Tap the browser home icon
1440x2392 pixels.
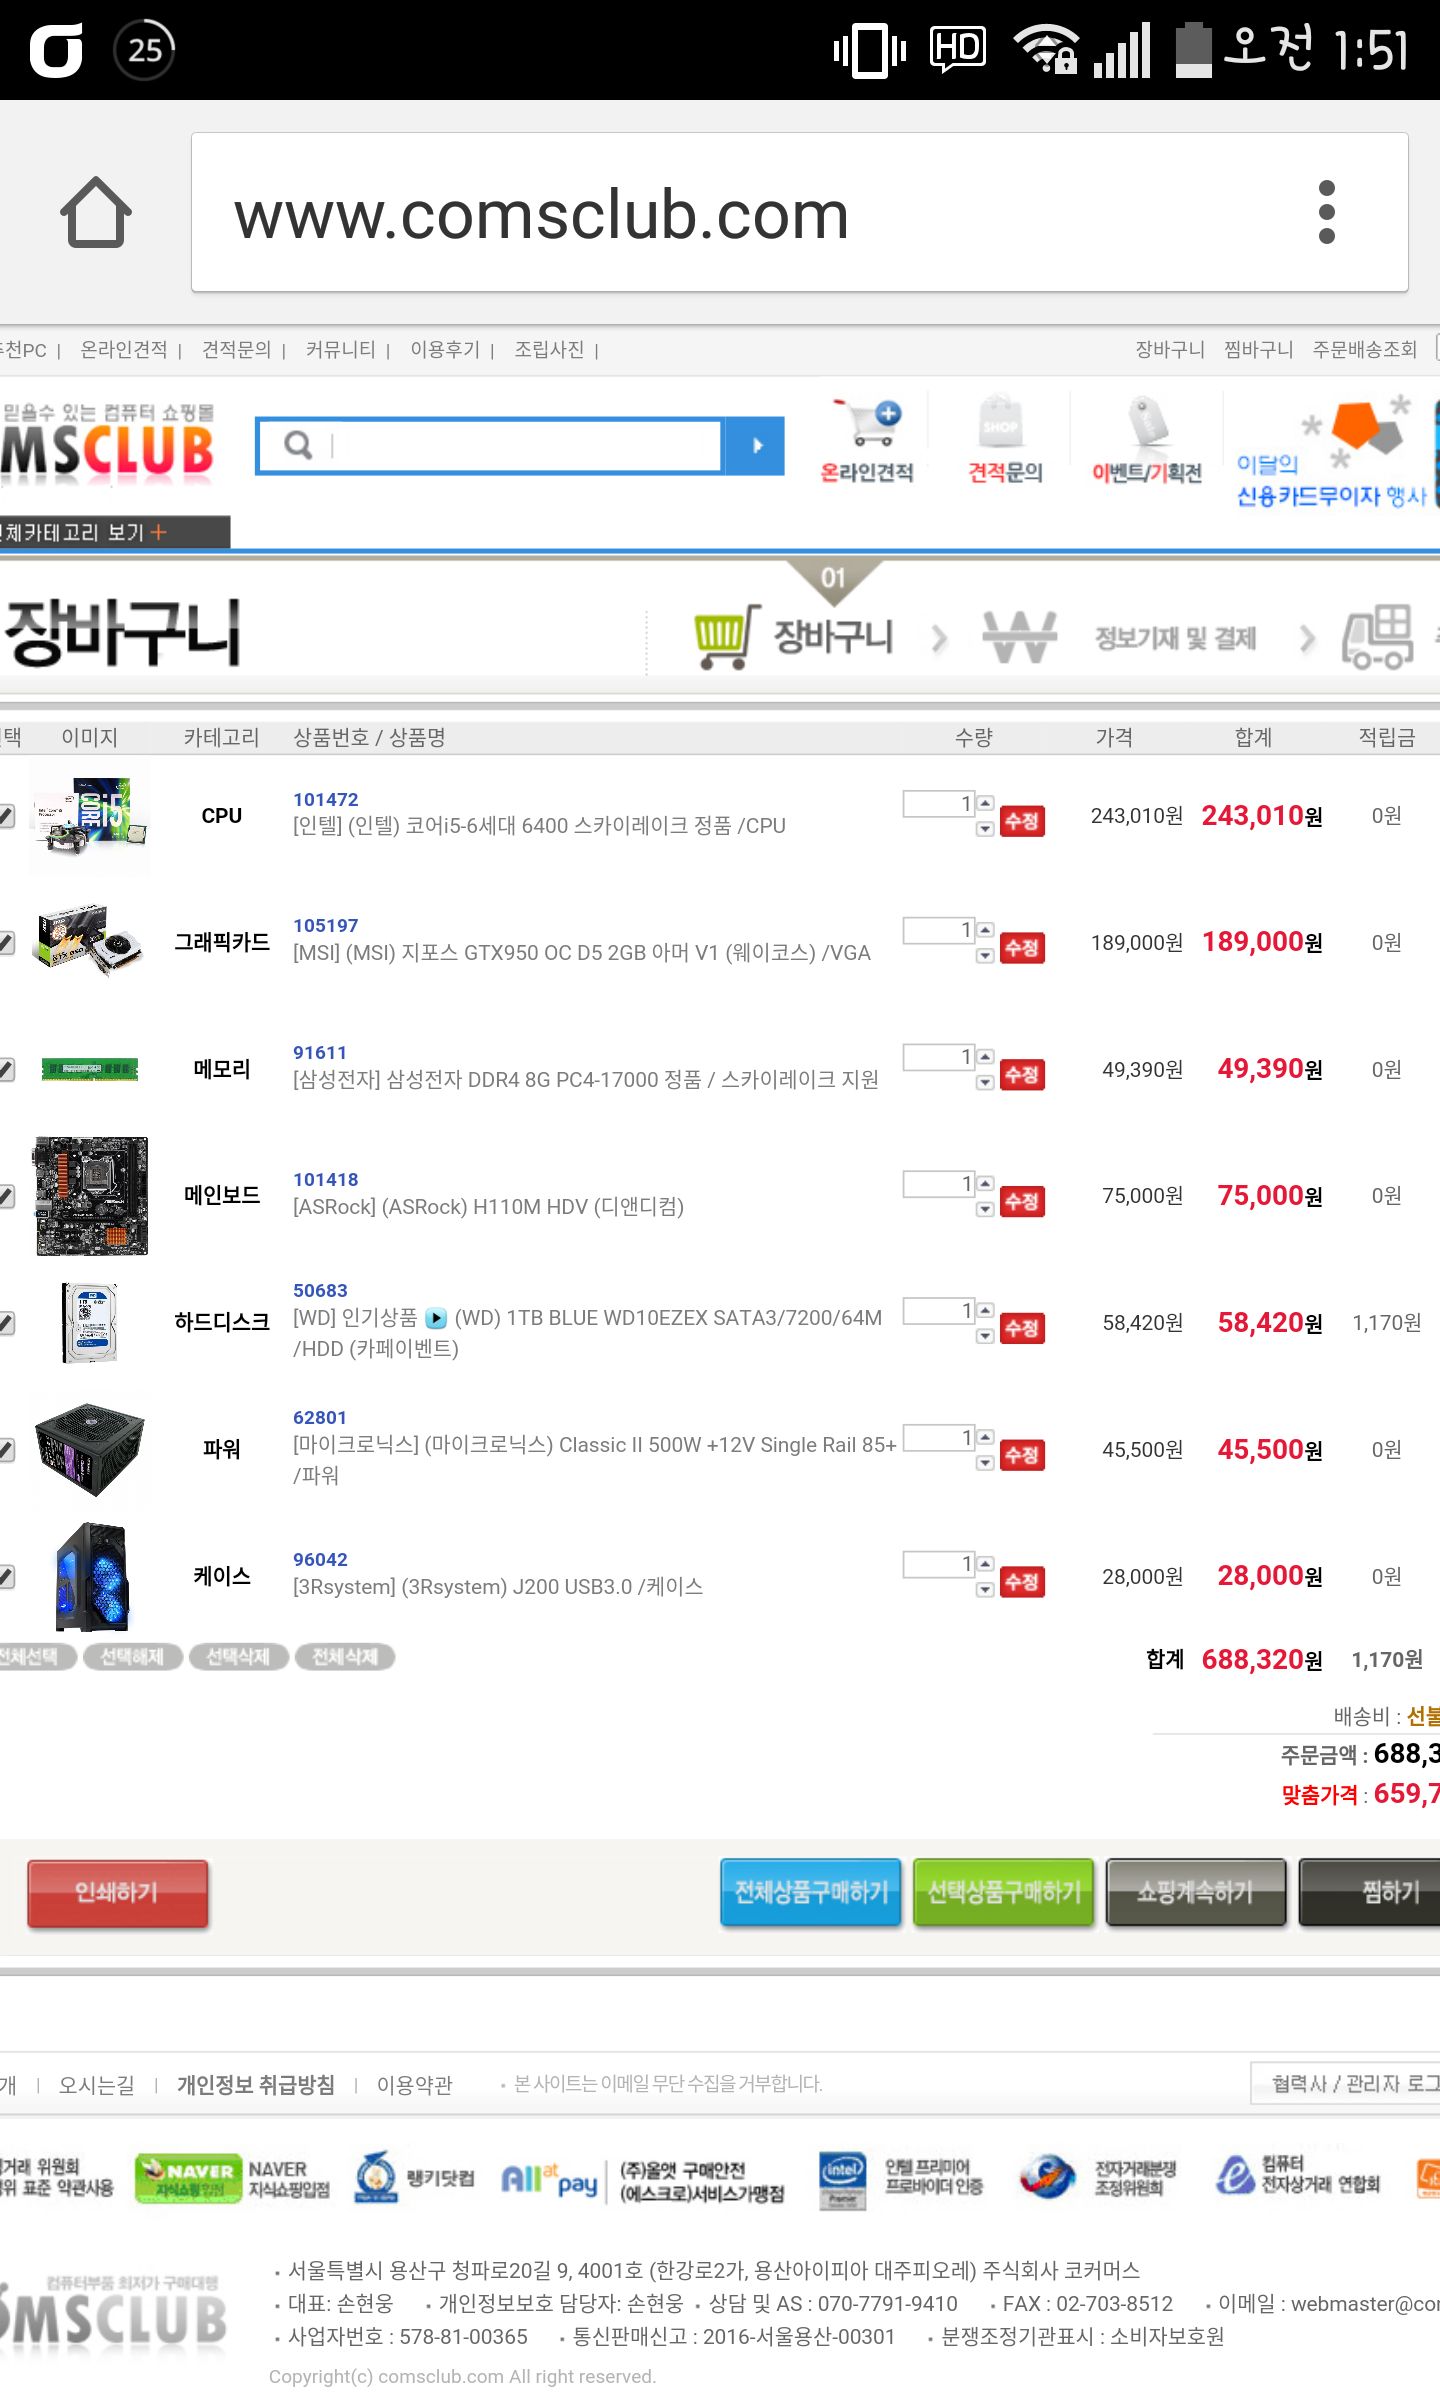[x=96, y=212]
